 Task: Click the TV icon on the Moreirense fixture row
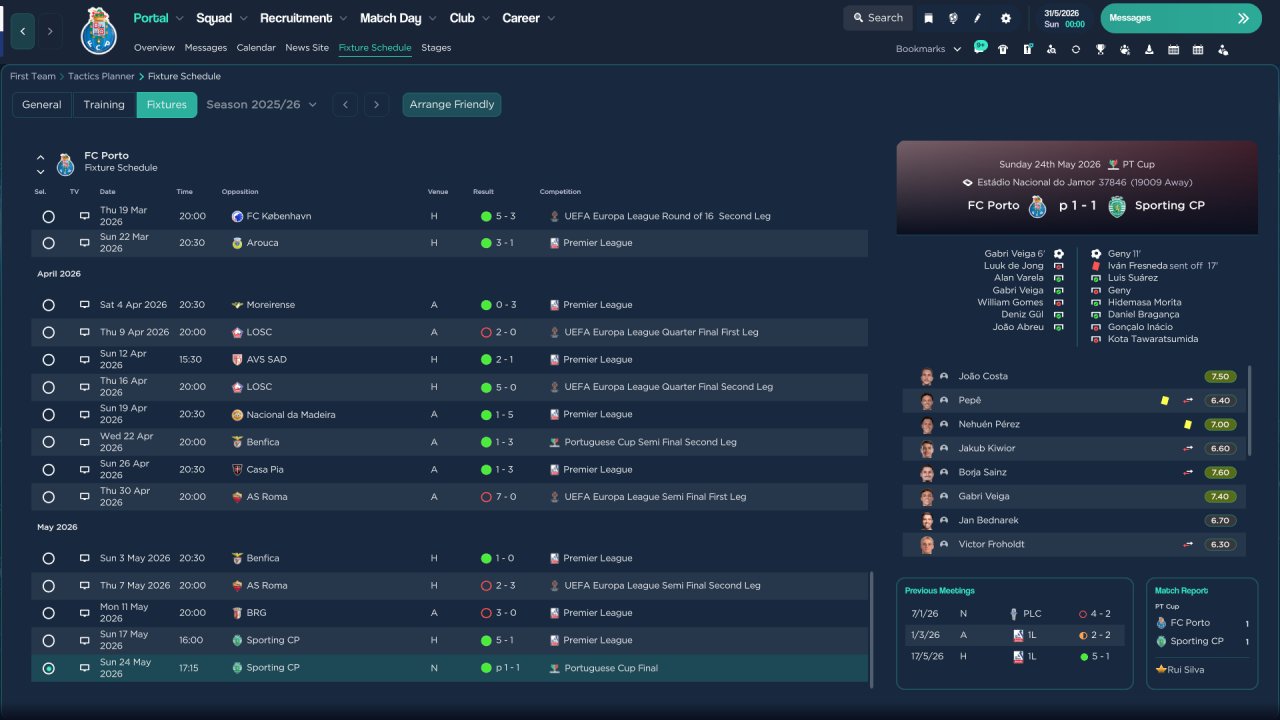(x=84, y=305)
